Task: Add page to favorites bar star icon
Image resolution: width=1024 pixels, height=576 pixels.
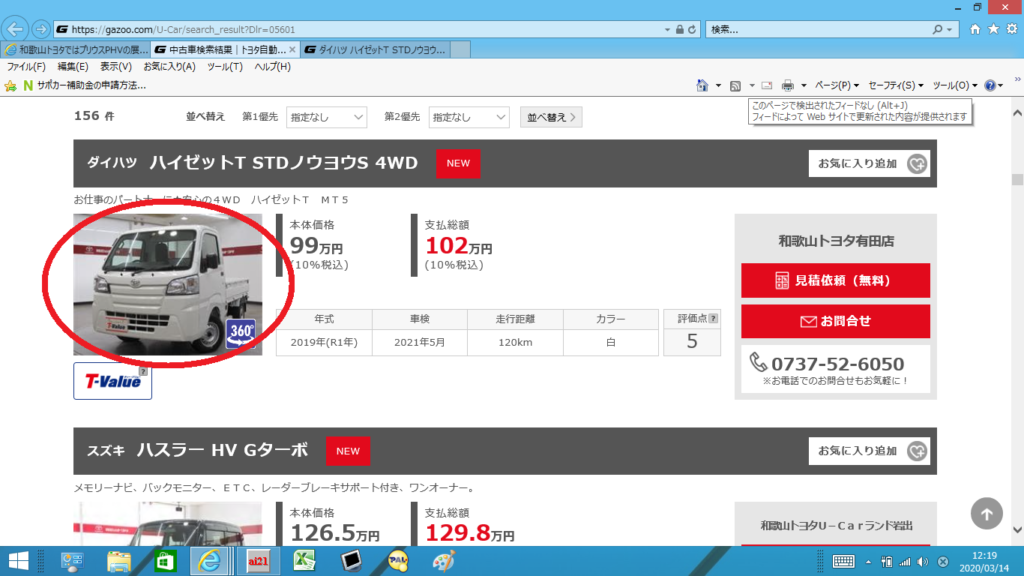Action: pyautogui.click(x=10, y=86)
